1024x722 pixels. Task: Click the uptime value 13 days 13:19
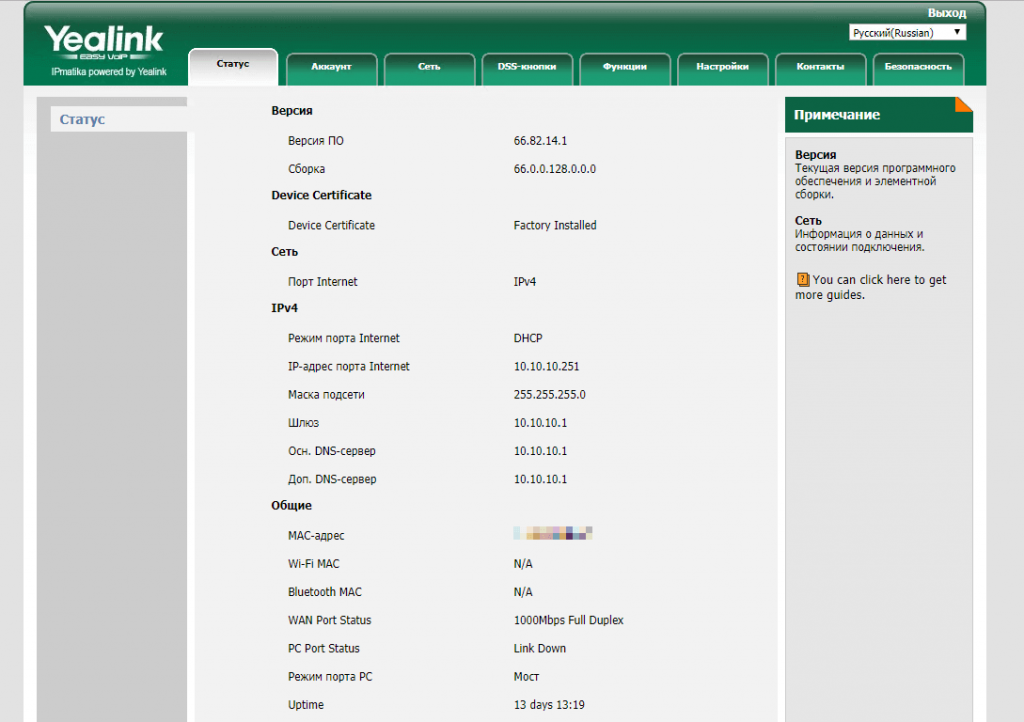click(x=549, y=705)
